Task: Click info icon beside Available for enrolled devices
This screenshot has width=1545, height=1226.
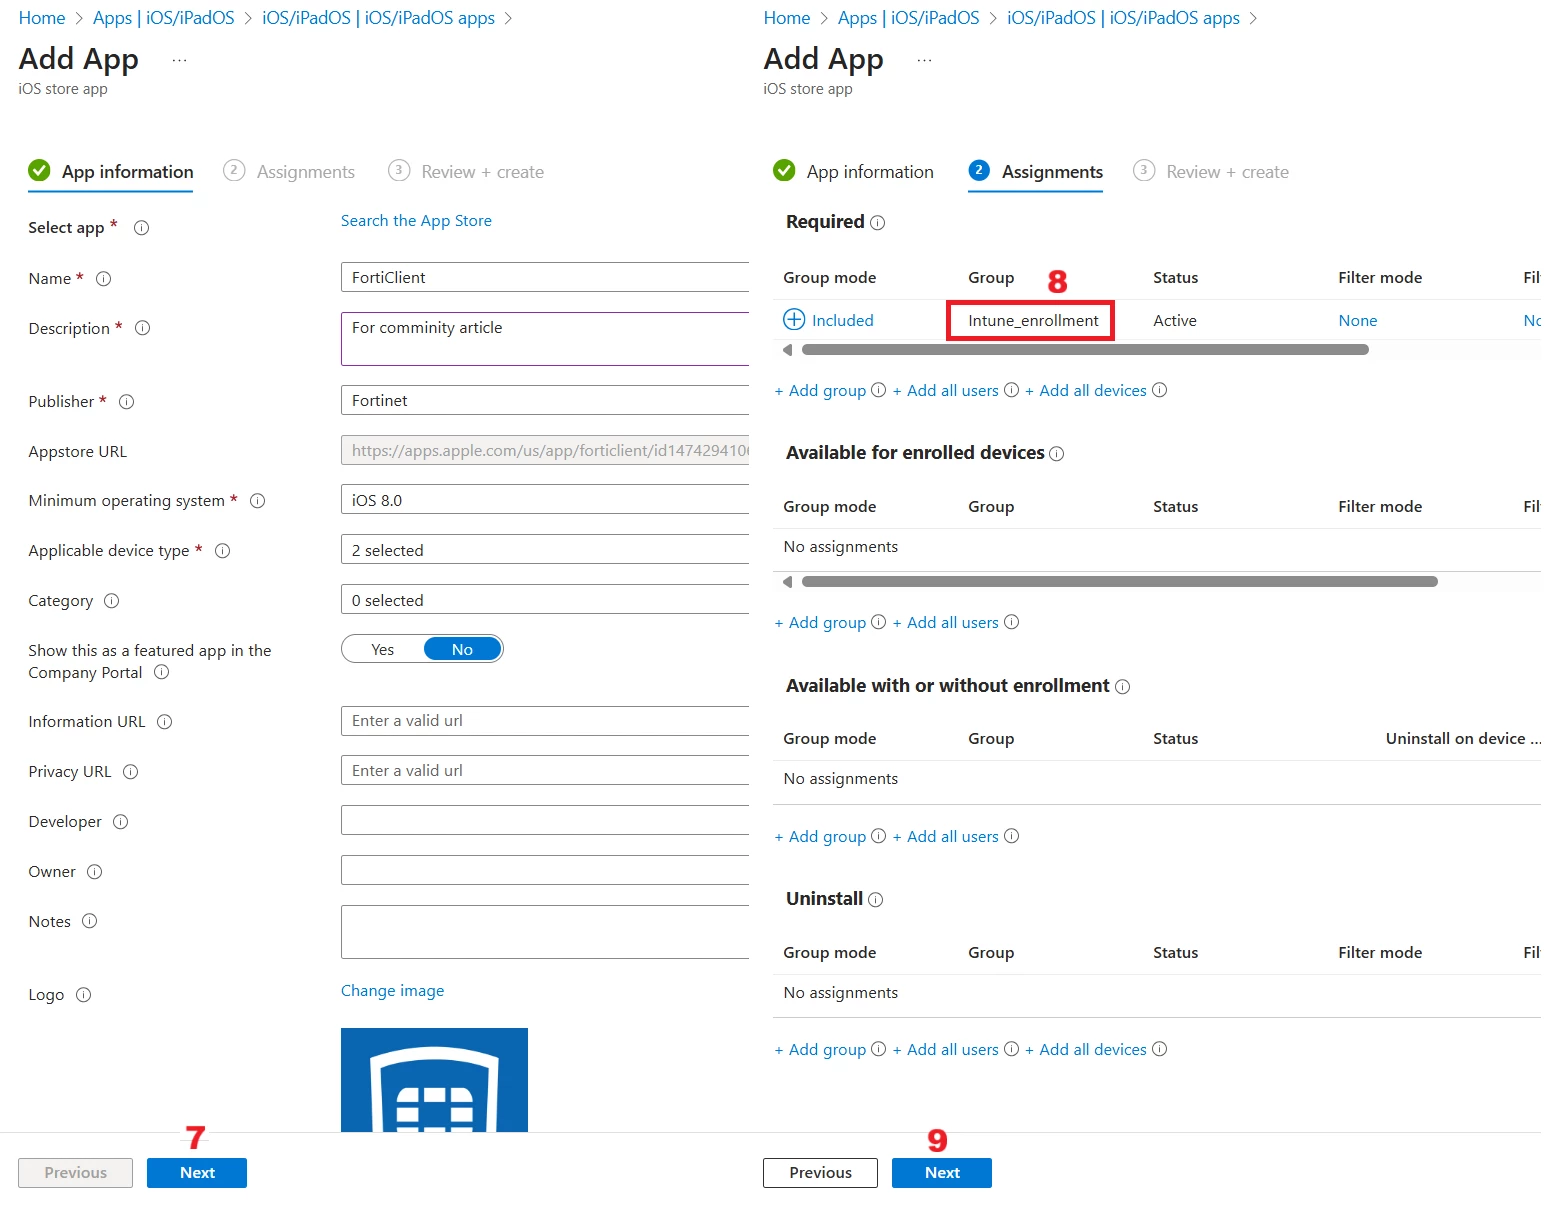Action: 1056,454
